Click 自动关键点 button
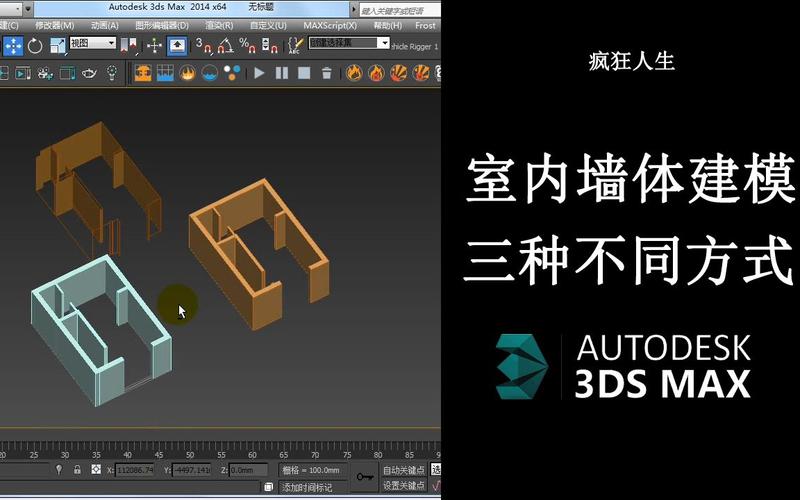 pyautogui.click(x=404, y=470)
